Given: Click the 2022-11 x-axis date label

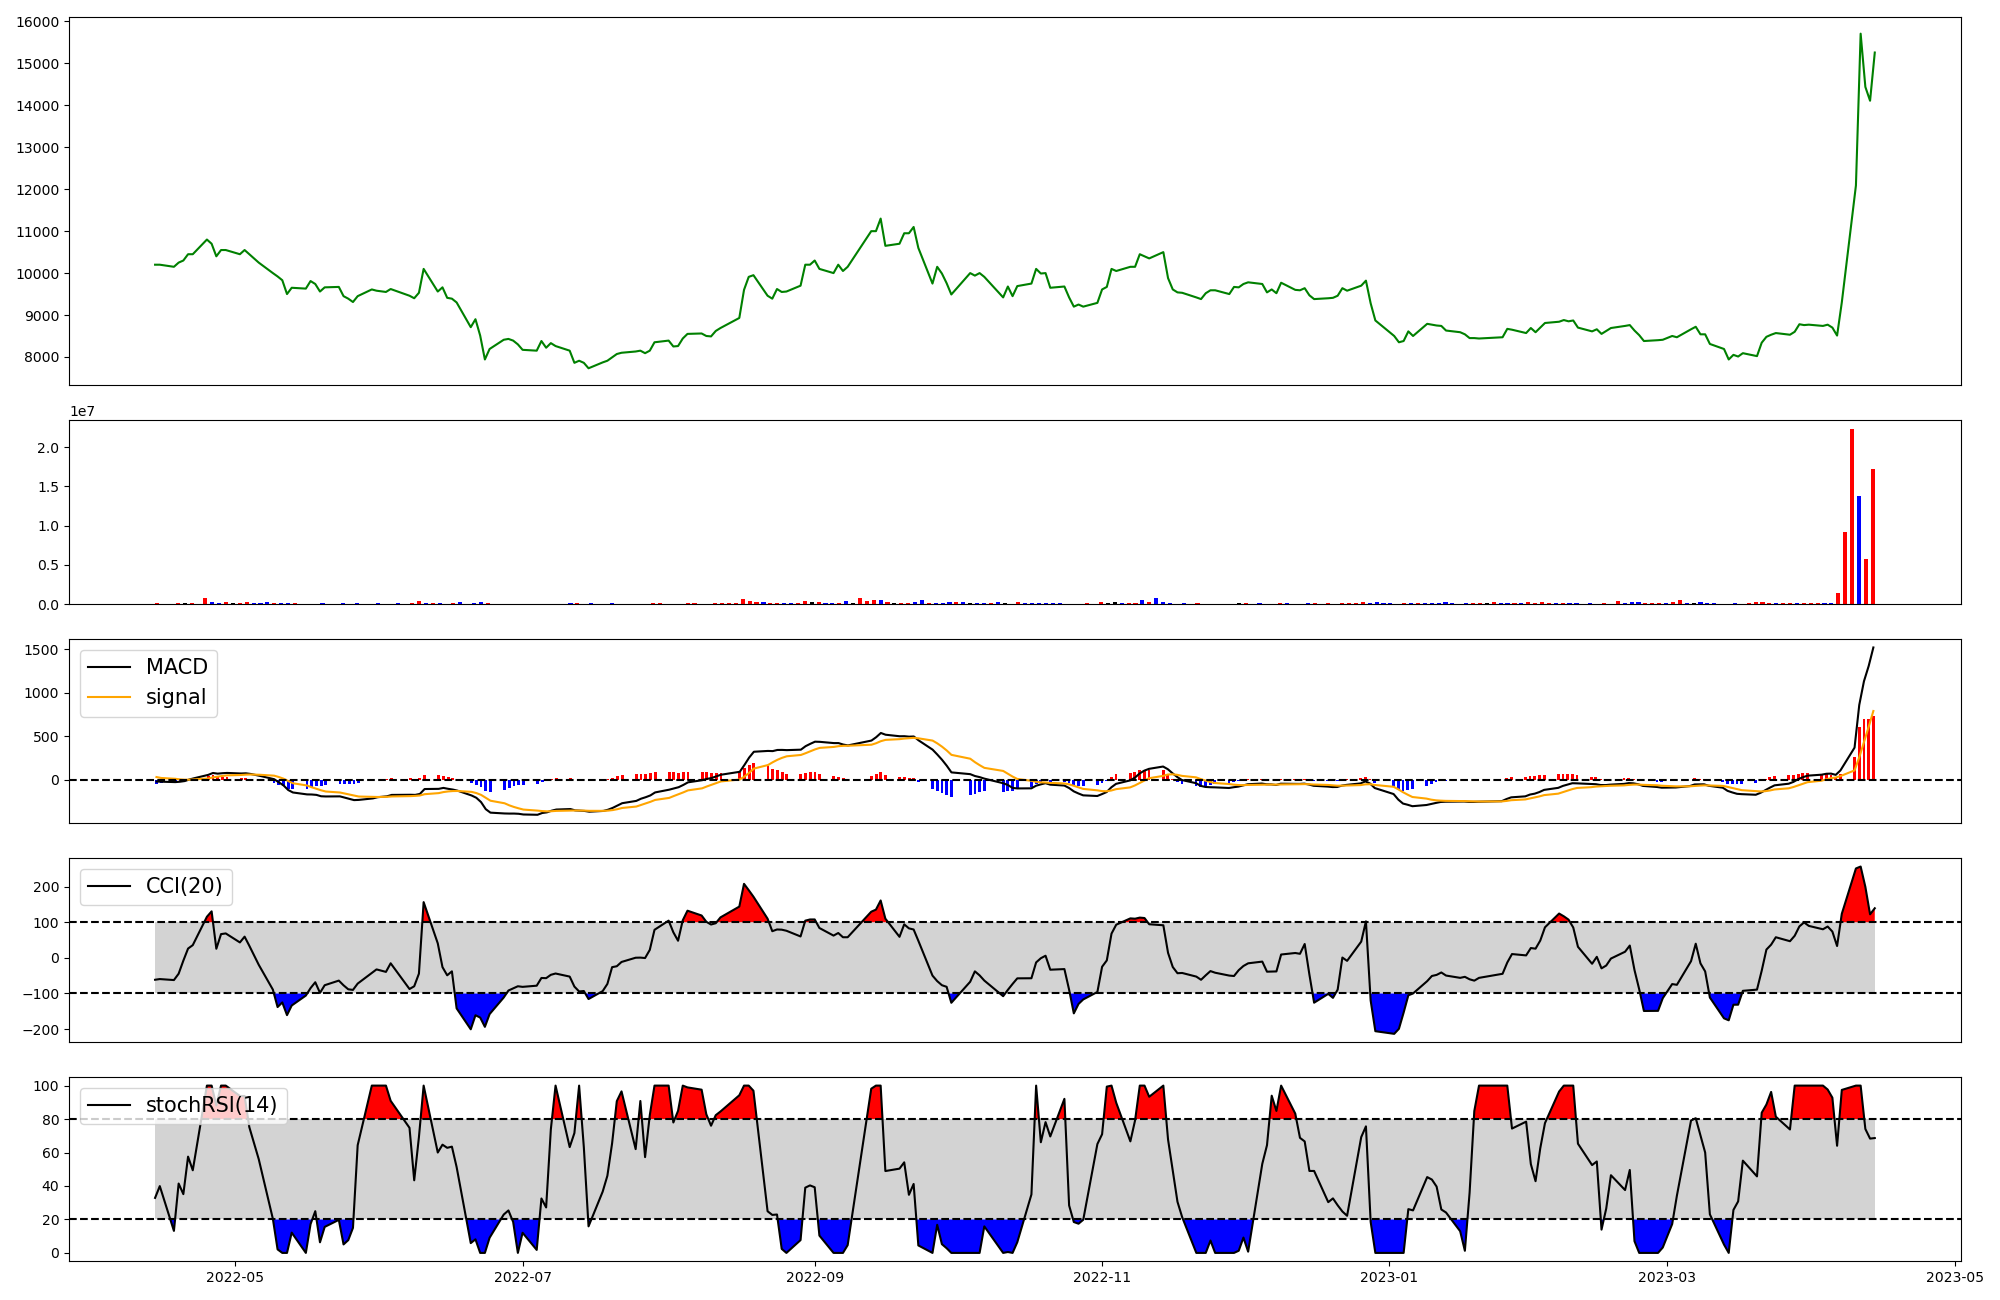Looking at the screenshot, I should [1102, 1276].
